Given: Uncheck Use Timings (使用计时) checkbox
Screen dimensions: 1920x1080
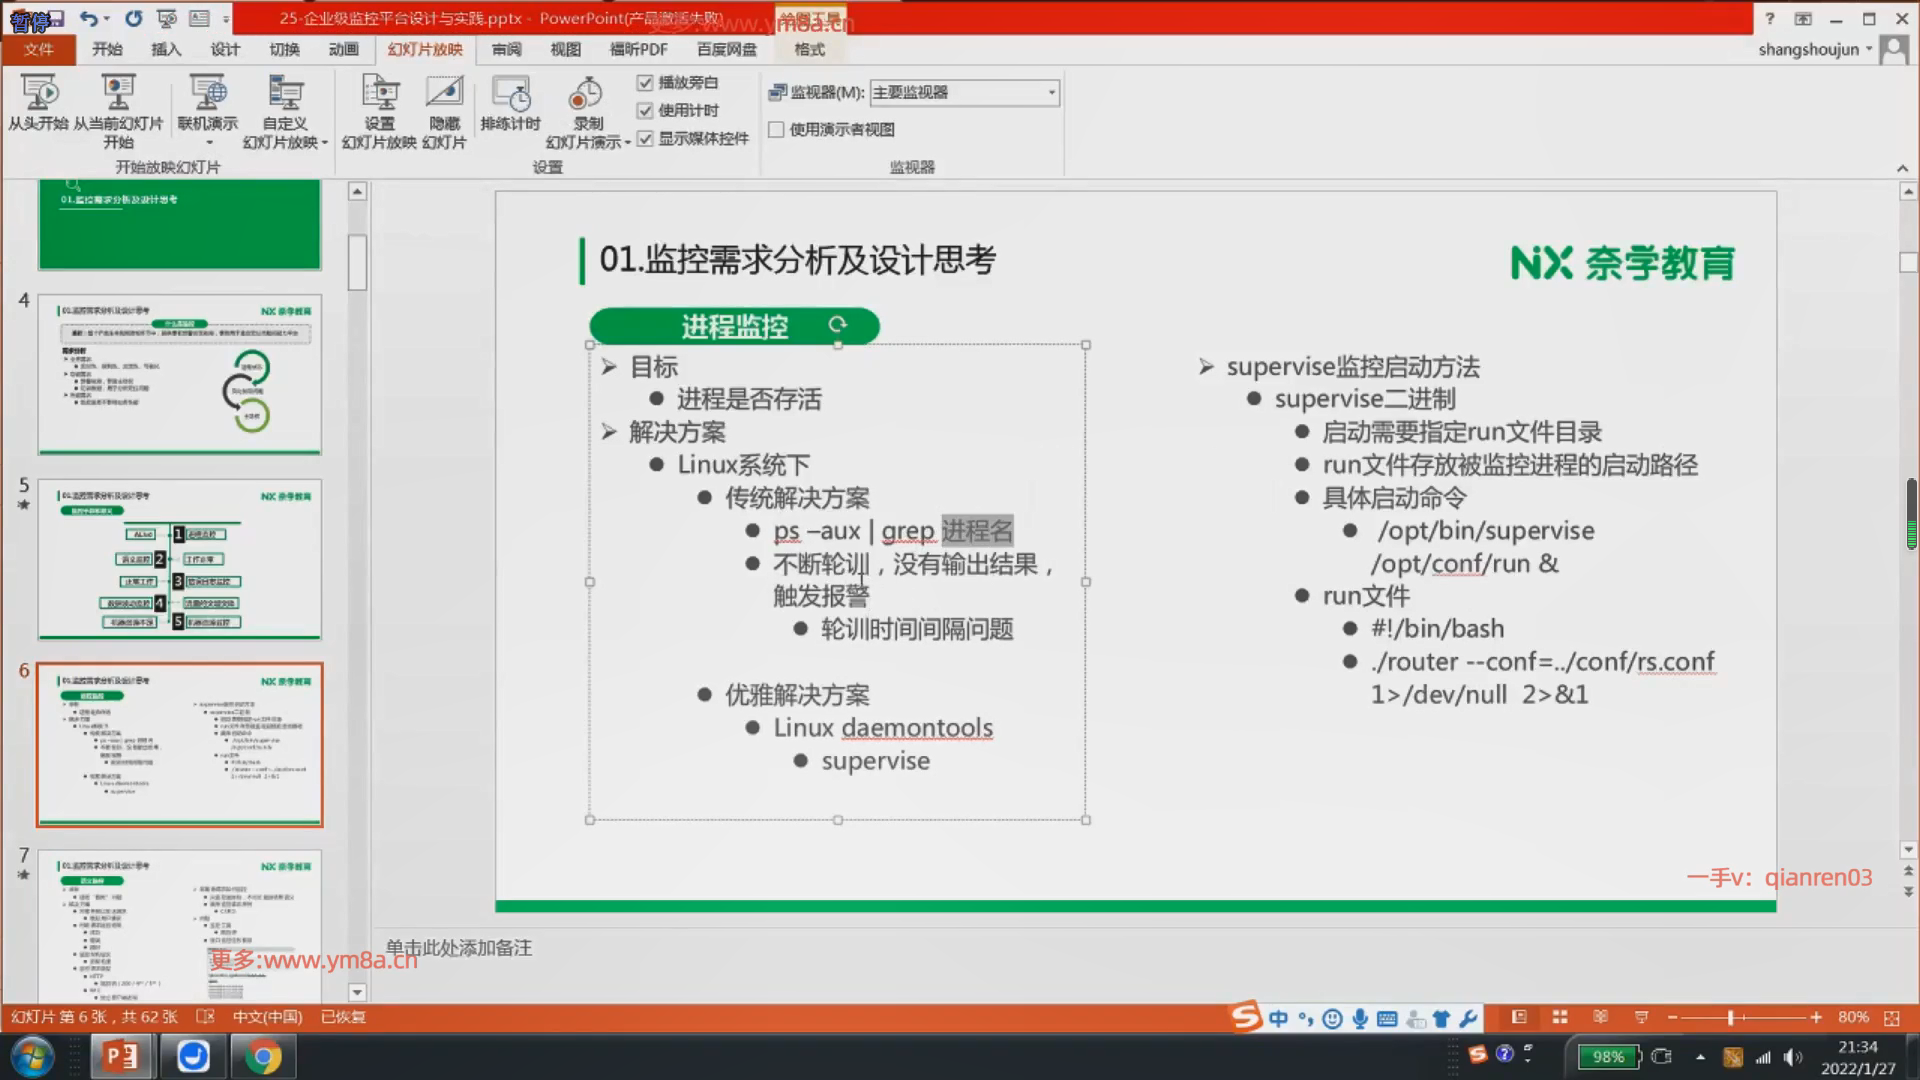Looking at the screenshot, I should coord(645,111).
